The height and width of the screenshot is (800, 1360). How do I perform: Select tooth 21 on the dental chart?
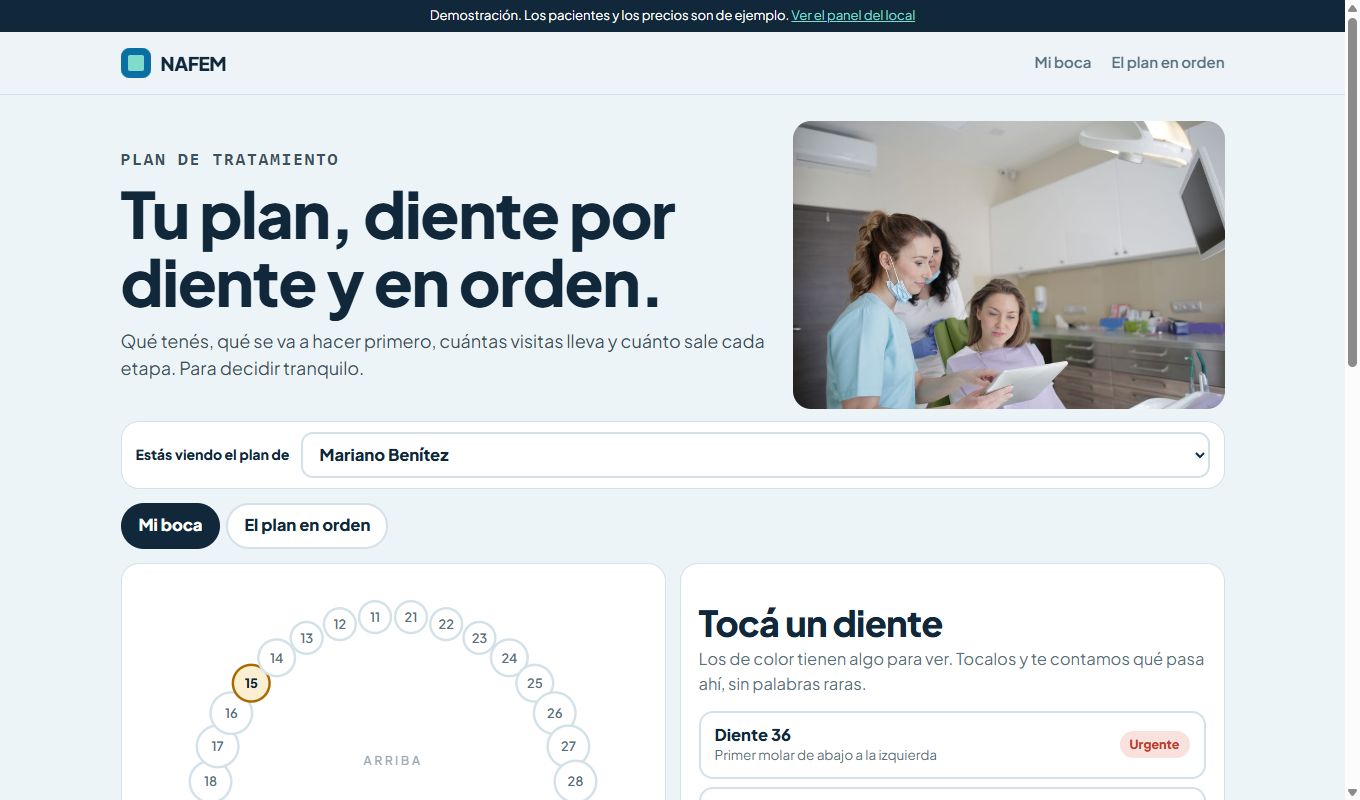(x=411, y=617)
